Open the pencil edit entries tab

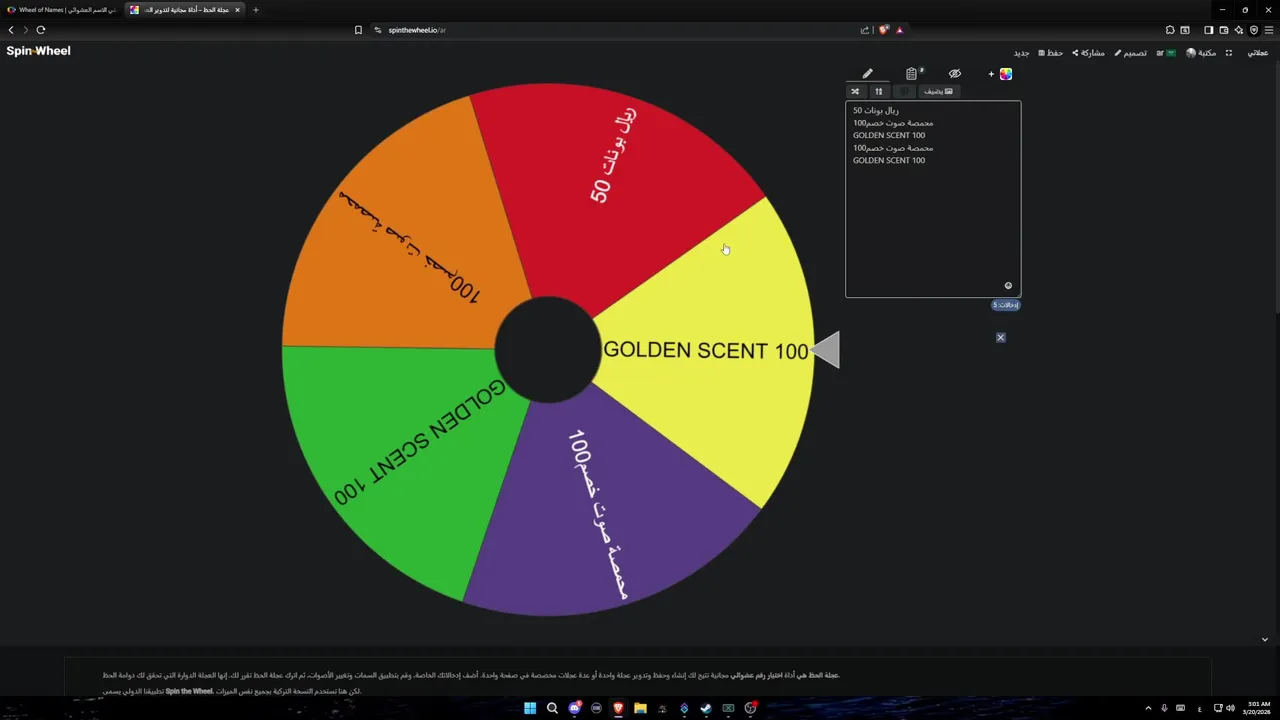[868, 74]
